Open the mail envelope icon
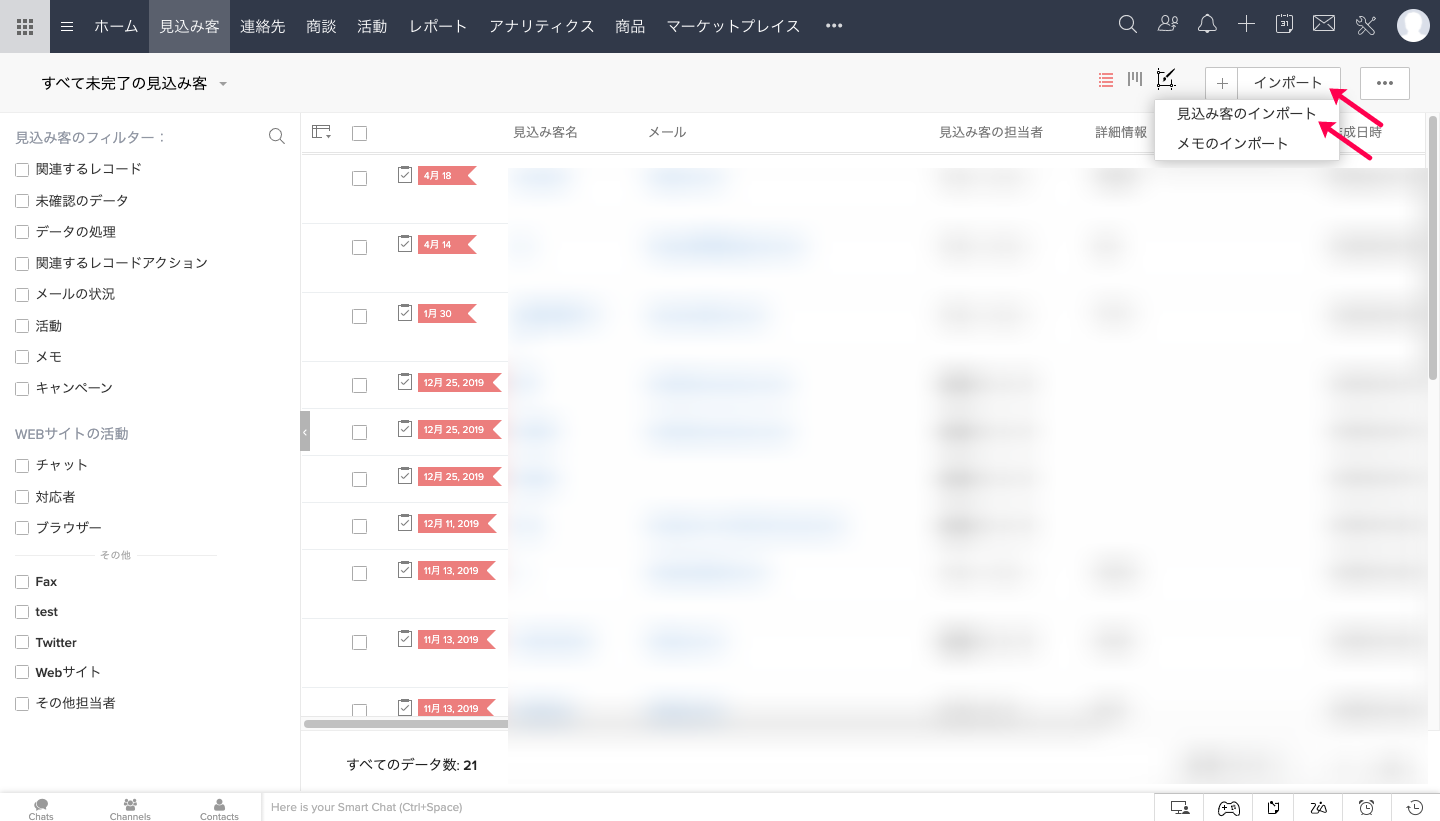Image resolution: width=1440 pixels, height=821 pixels. point(1324,25)
